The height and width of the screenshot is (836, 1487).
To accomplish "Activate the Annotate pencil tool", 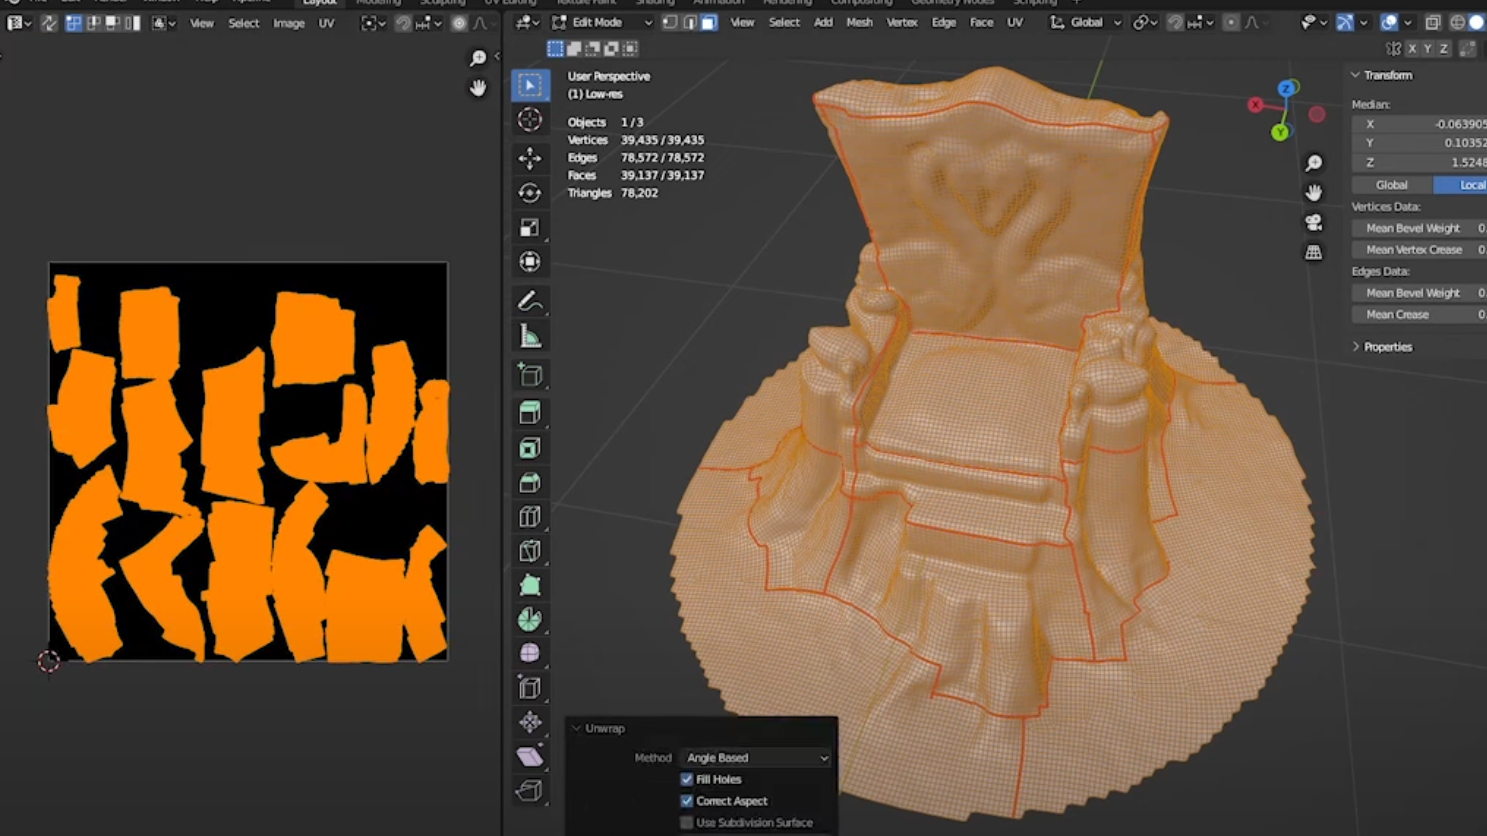I will [x=530, y=301].
